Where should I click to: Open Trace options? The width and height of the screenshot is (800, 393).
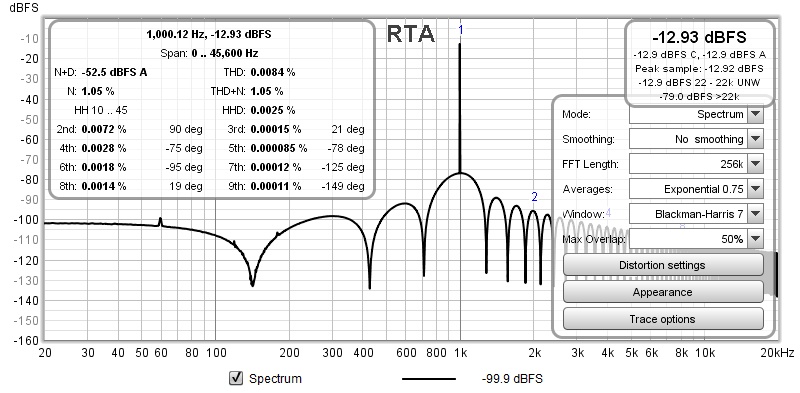pos(662,319)
